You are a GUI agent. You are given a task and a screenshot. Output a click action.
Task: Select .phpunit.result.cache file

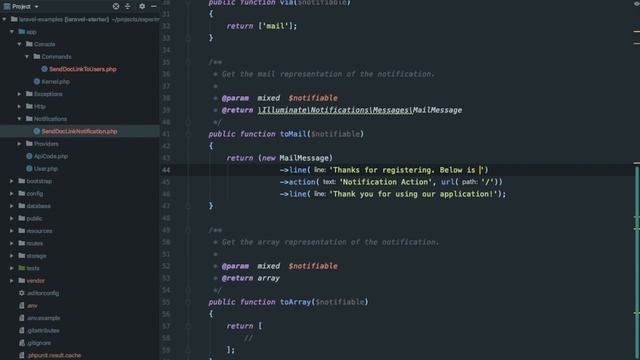[54, 355]
